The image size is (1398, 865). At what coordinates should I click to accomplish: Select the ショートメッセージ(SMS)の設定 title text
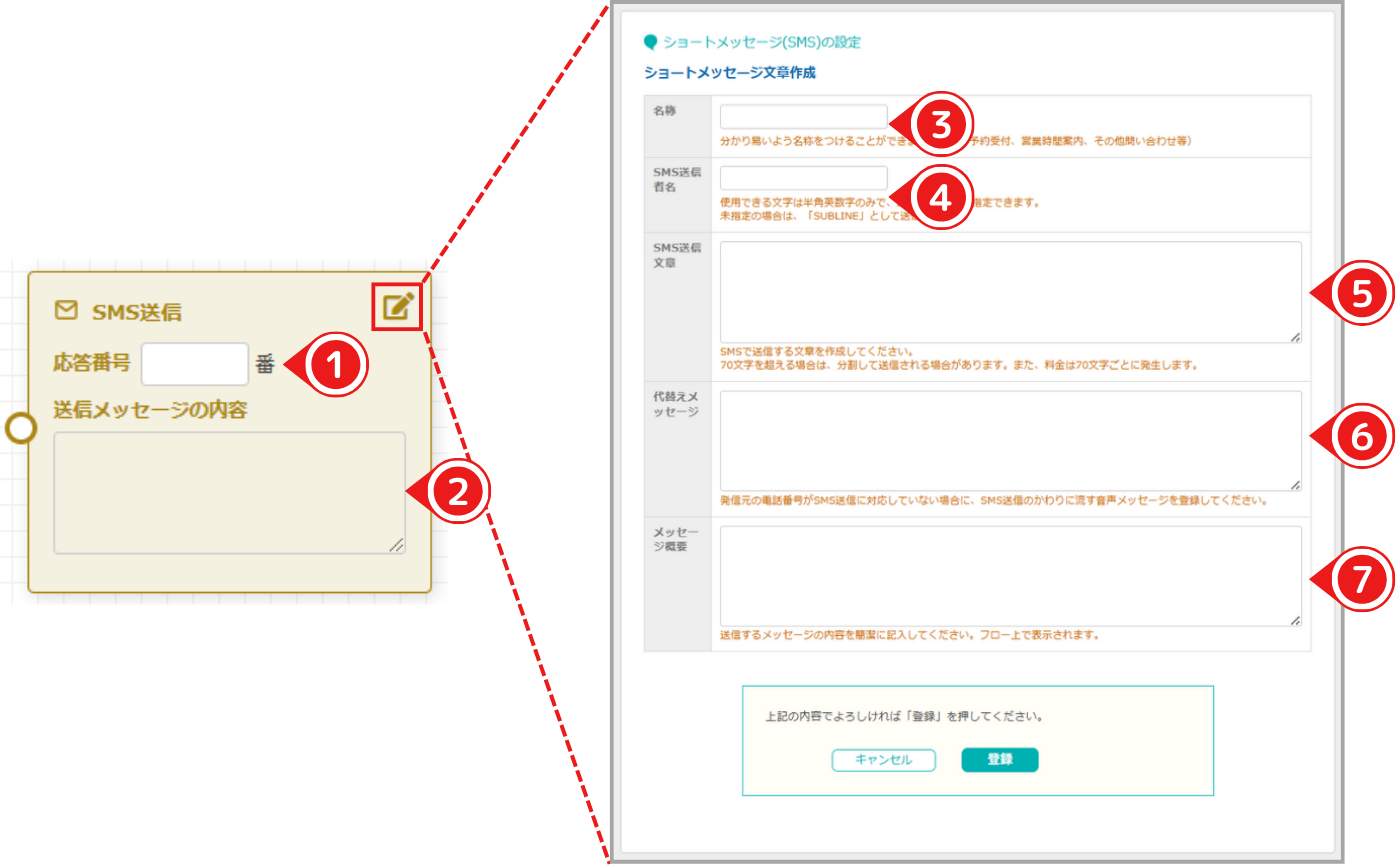762,42
